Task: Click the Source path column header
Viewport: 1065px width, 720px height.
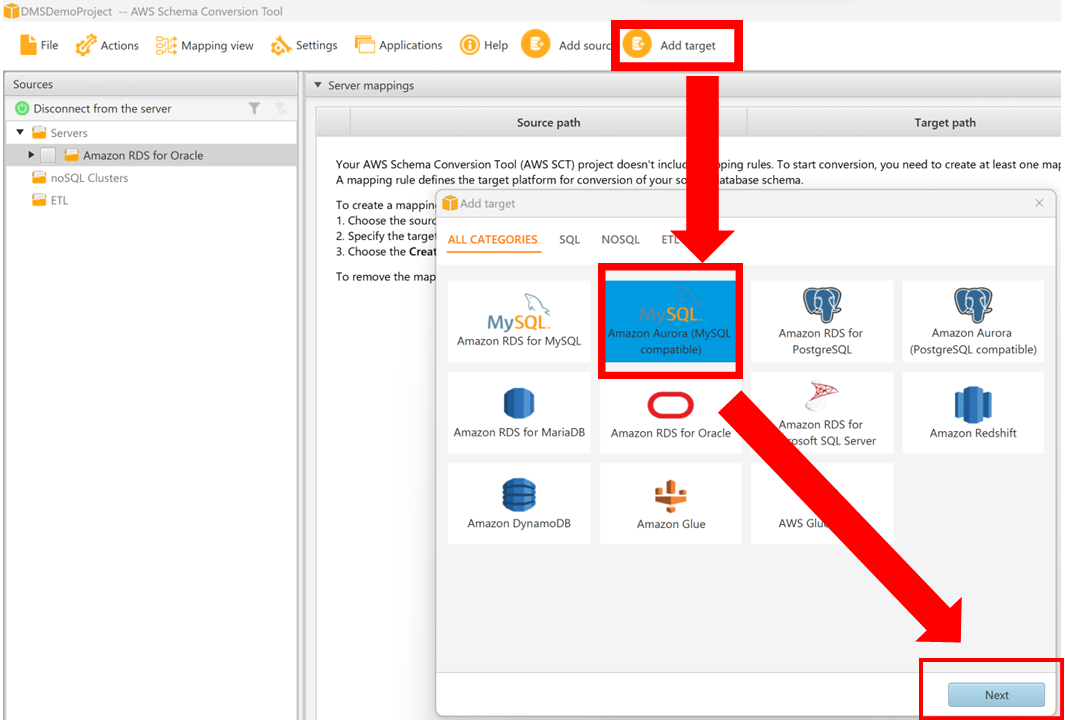Action: (548, 123)
